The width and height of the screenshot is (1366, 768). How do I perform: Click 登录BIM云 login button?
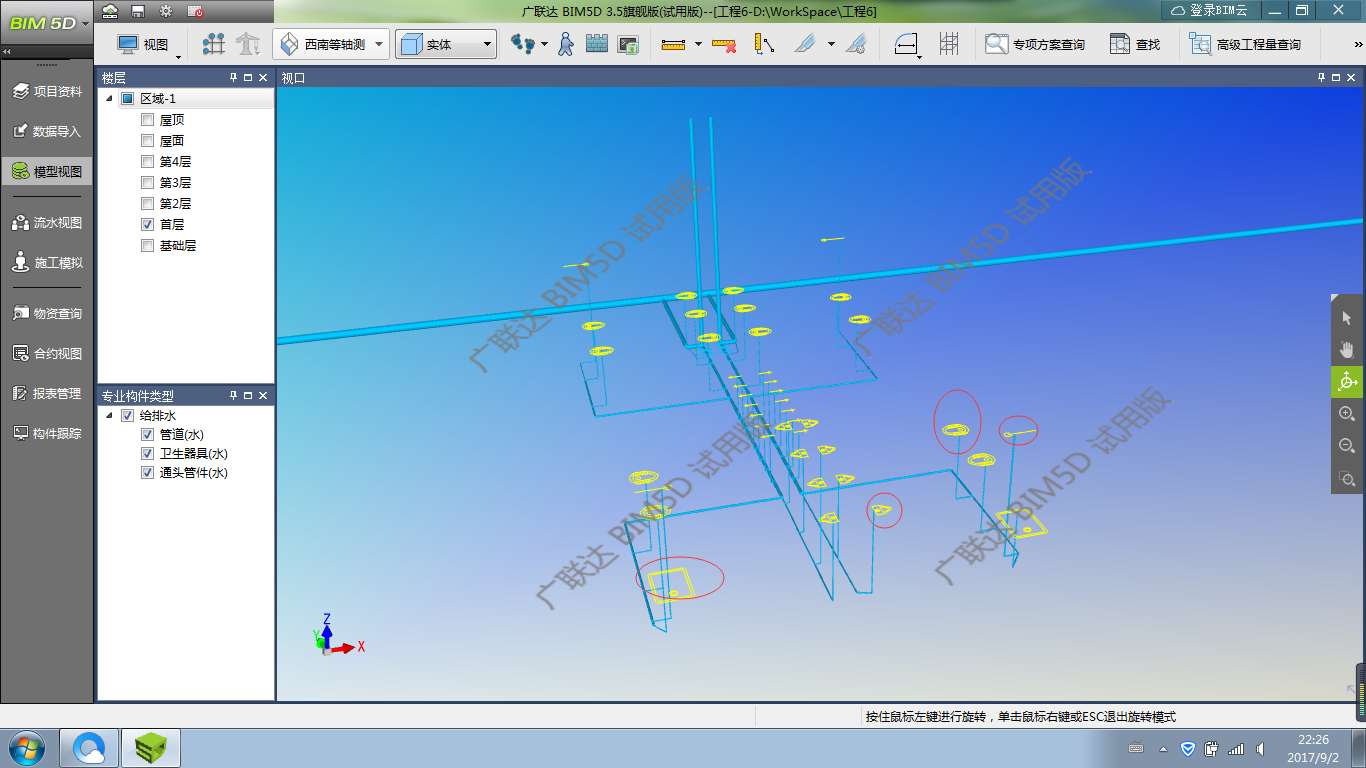click(1210, 10)
